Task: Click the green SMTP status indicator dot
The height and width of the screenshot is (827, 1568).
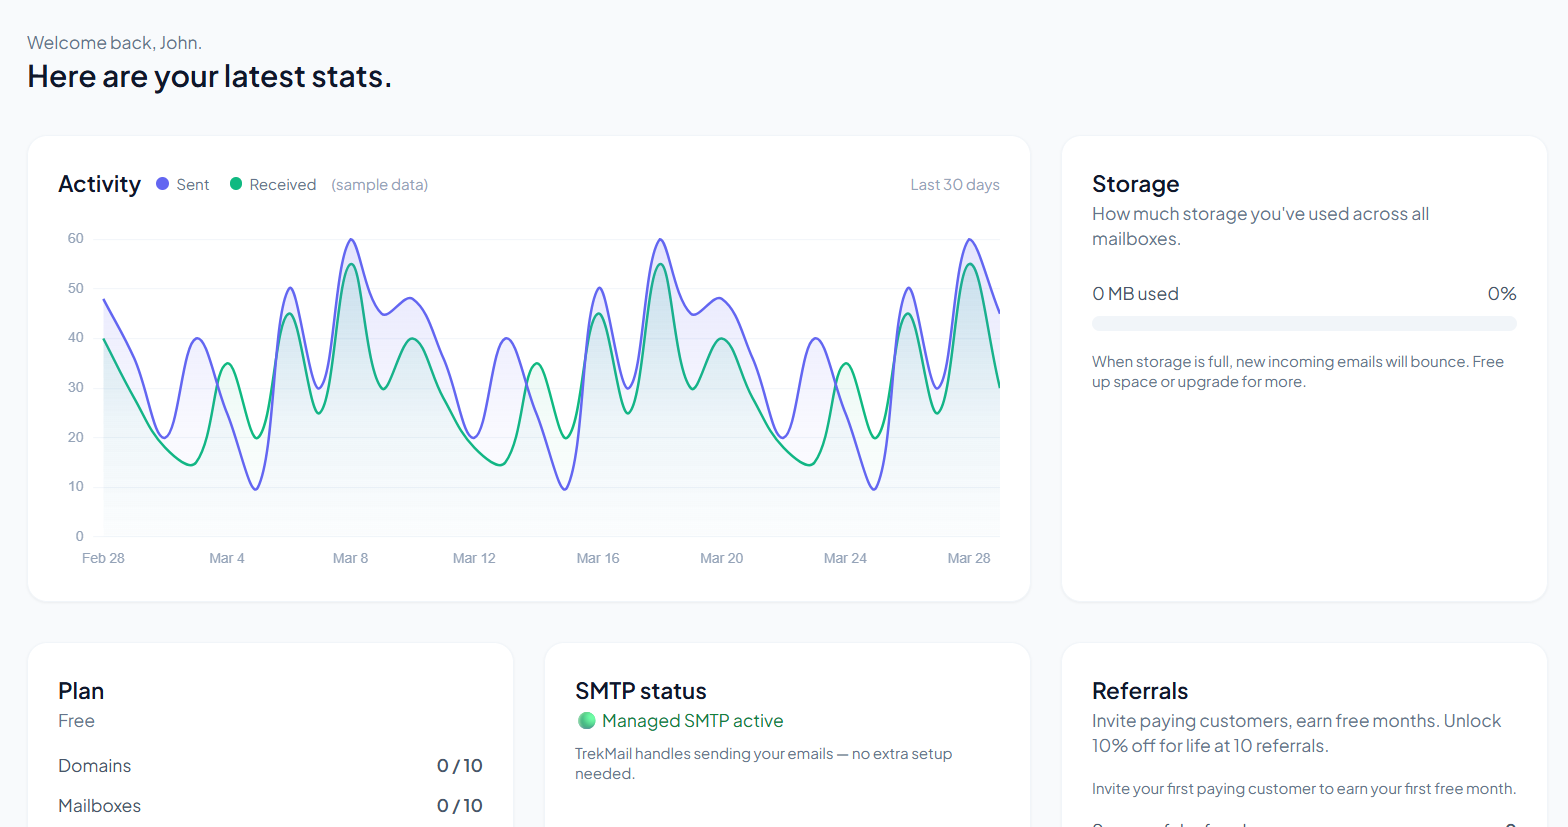Action: (587, 720)
